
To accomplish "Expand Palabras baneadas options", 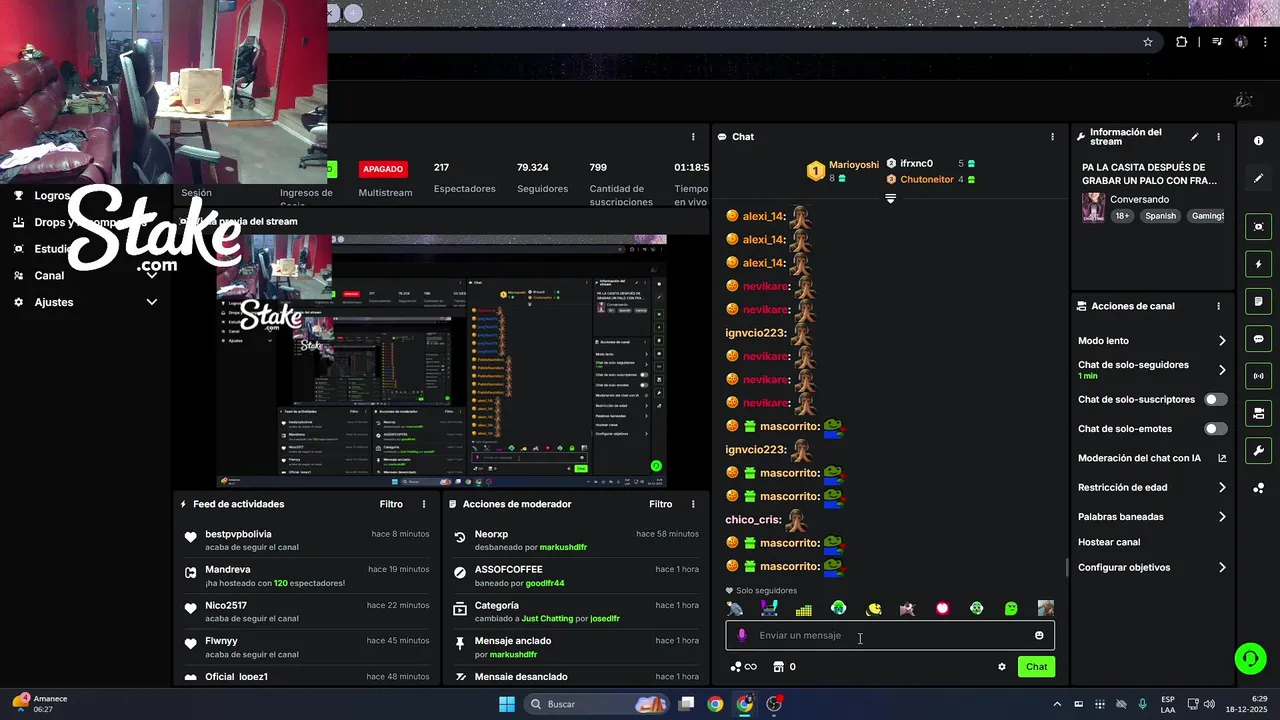I will click(1222, 517).
